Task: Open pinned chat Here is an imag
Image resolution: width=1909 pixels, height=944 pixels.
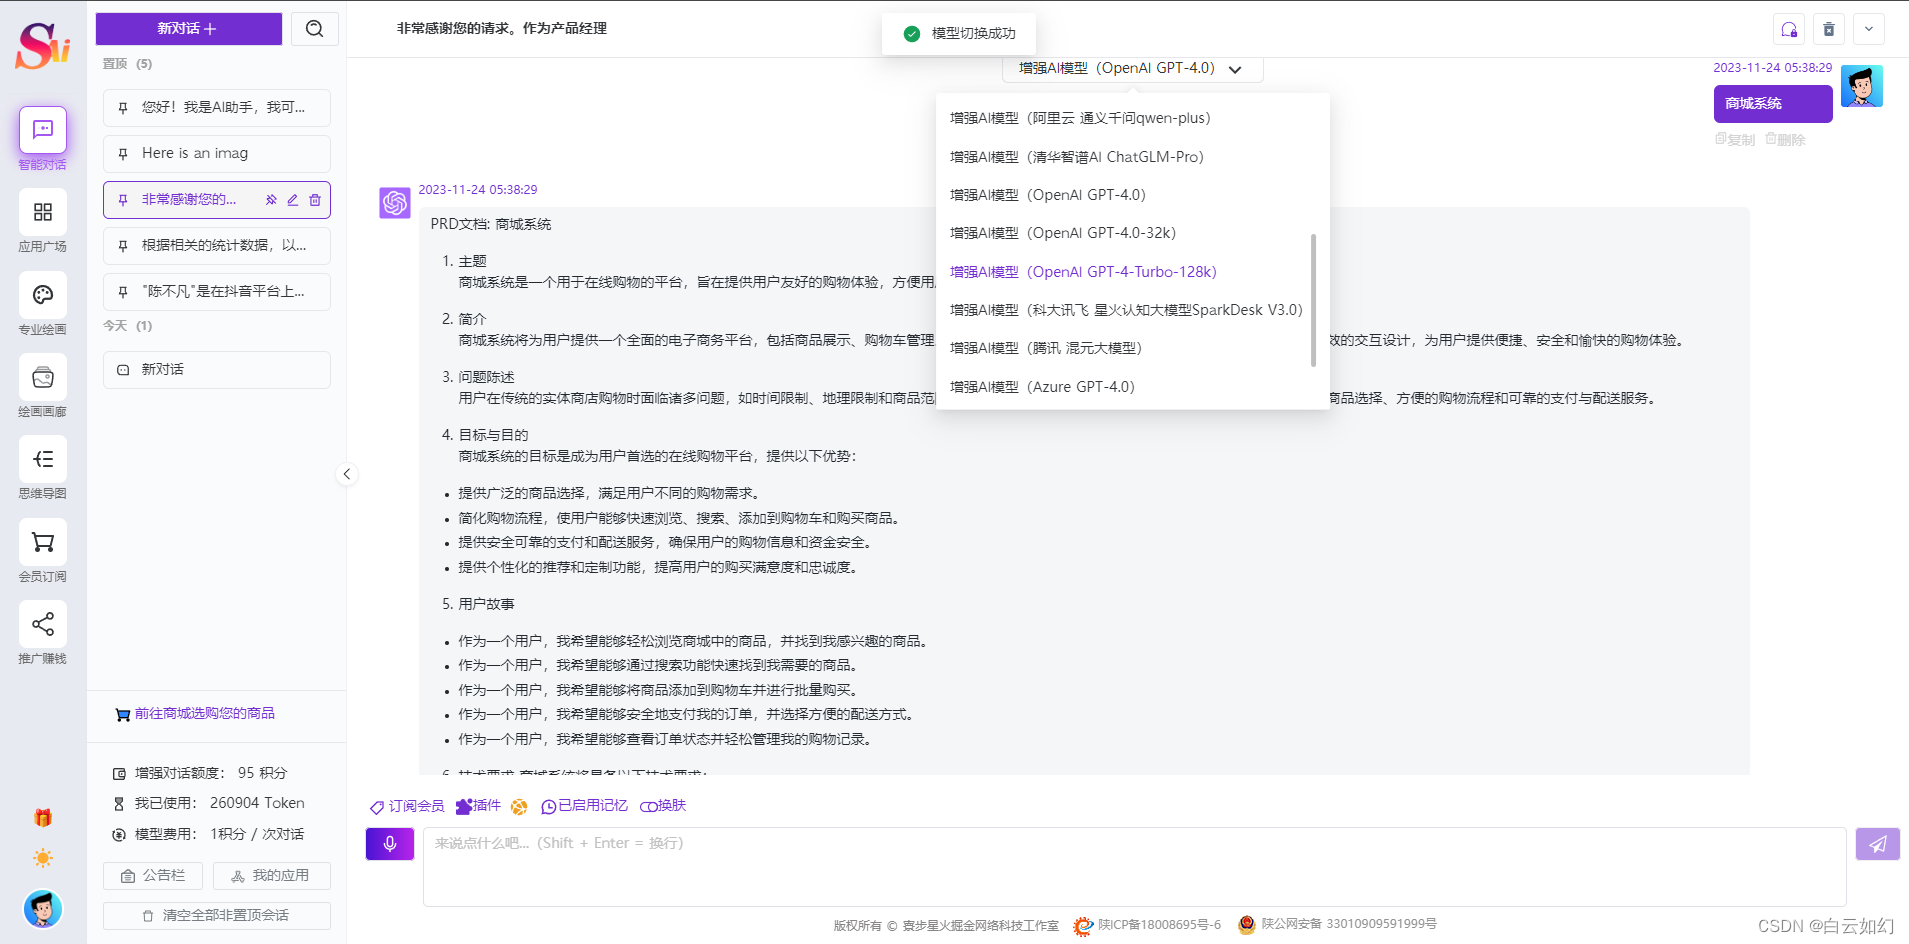Action: pyautogui.click(x=217, y=153)
